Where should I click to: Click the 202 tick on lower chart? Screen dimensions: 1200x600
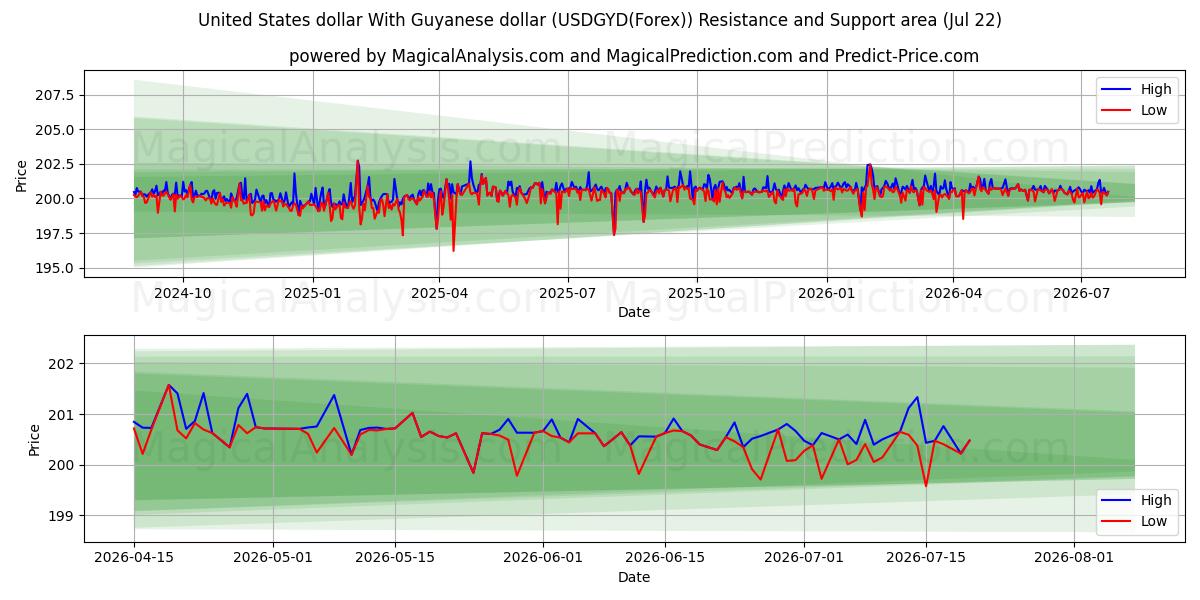pos(62,364)
